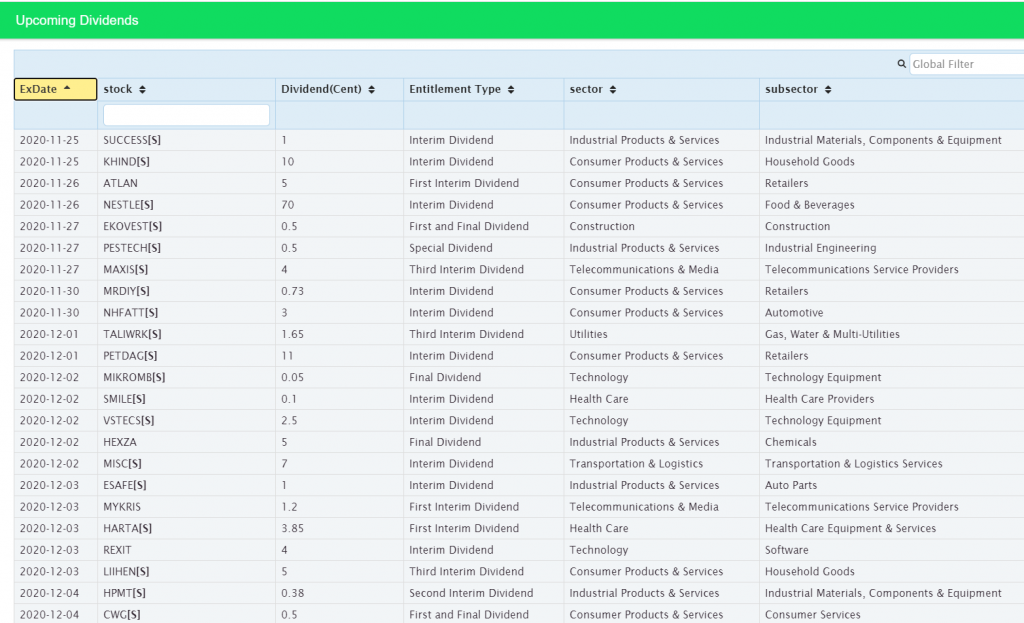Click the EKOVEST[S] stock entry
The image size is (1024, 623).
132,227
